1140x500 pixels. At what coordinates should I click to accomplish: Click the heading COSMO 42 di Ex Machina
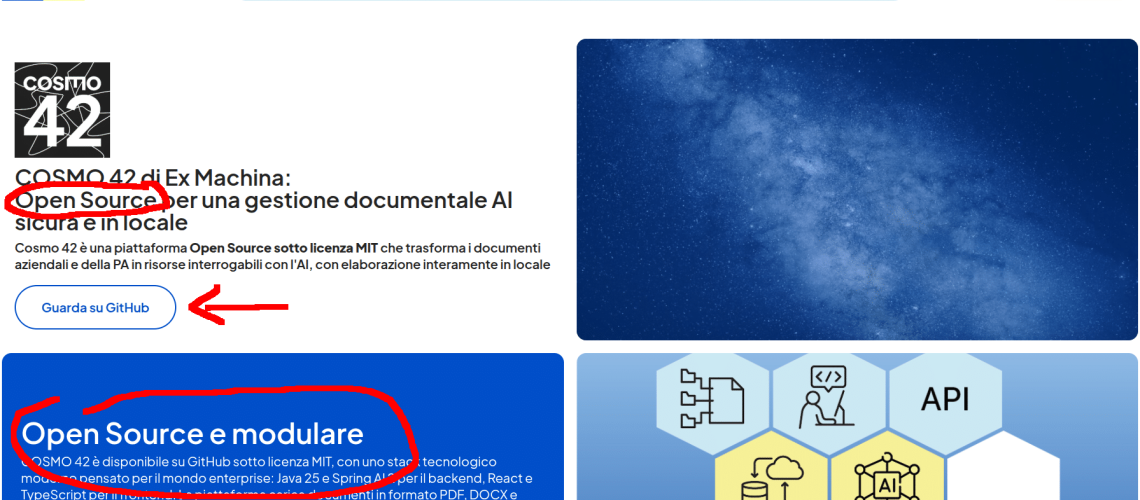[153, 178]
